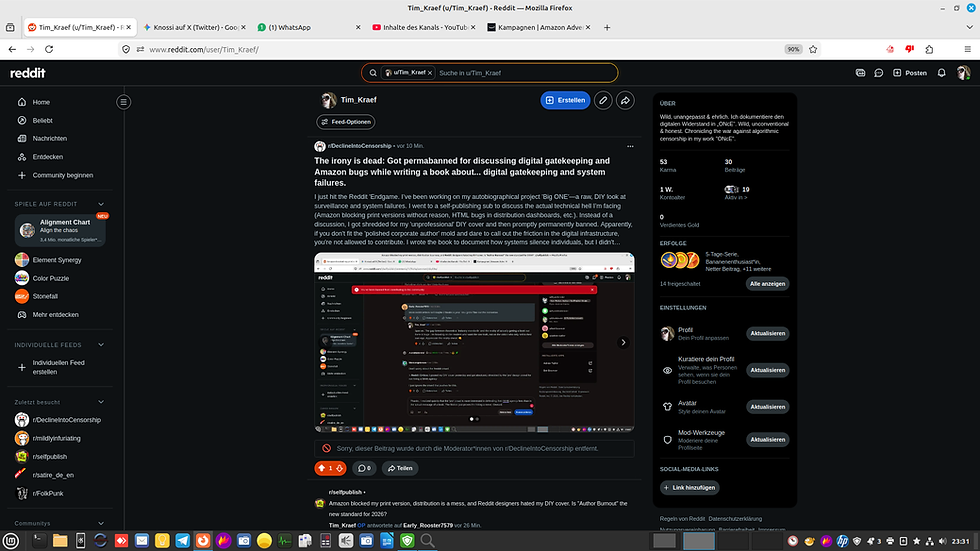Switch to the Inhalte des Kanals YouTube tab
This screenshot has height=551, width=980.
pos(423,27)
